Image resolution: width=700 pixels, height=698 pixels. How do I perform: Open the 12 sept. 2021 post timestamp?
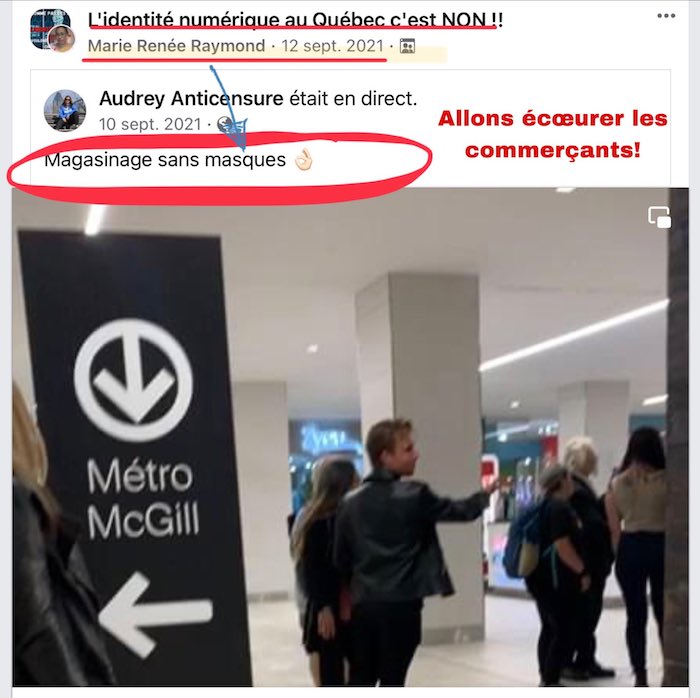click(x=333, y=46)
